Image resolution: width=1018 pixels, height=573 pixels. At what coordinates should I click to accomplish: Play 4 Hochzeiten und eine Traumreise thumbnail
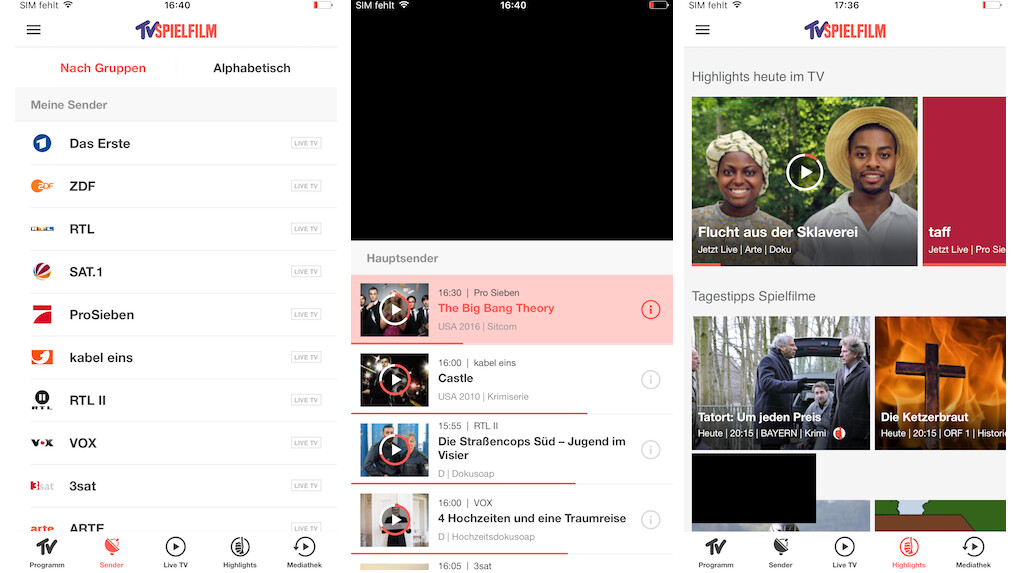[395, 520]
